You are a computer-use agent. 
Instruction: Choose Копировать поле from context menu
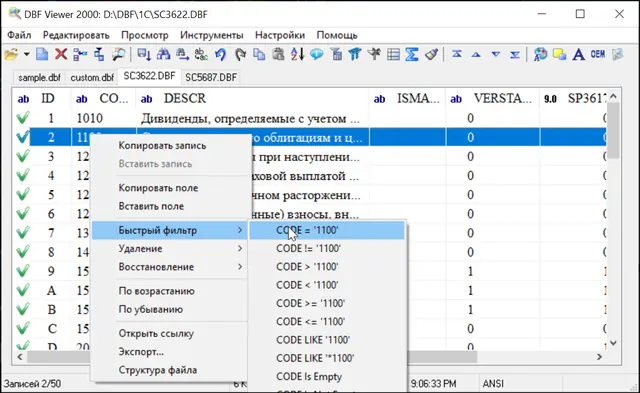tap(158, 188)
